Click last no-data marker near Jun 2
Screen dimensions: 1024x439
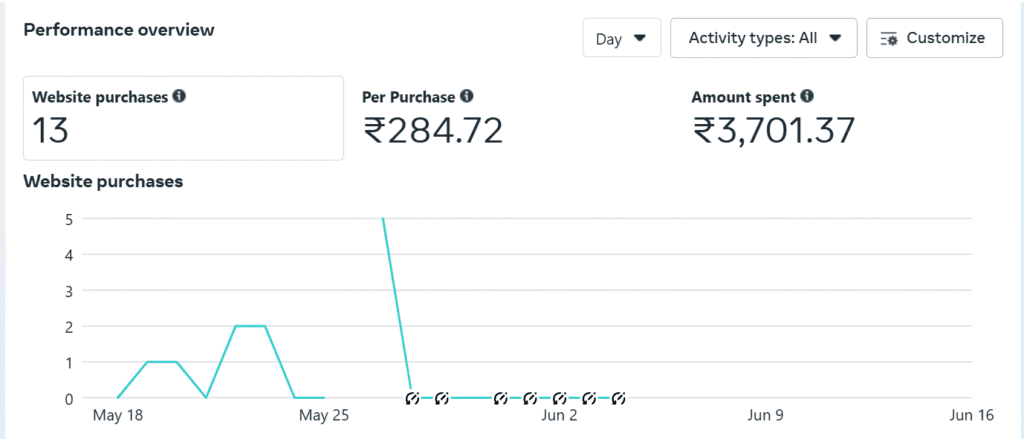[x=619, y=398]
